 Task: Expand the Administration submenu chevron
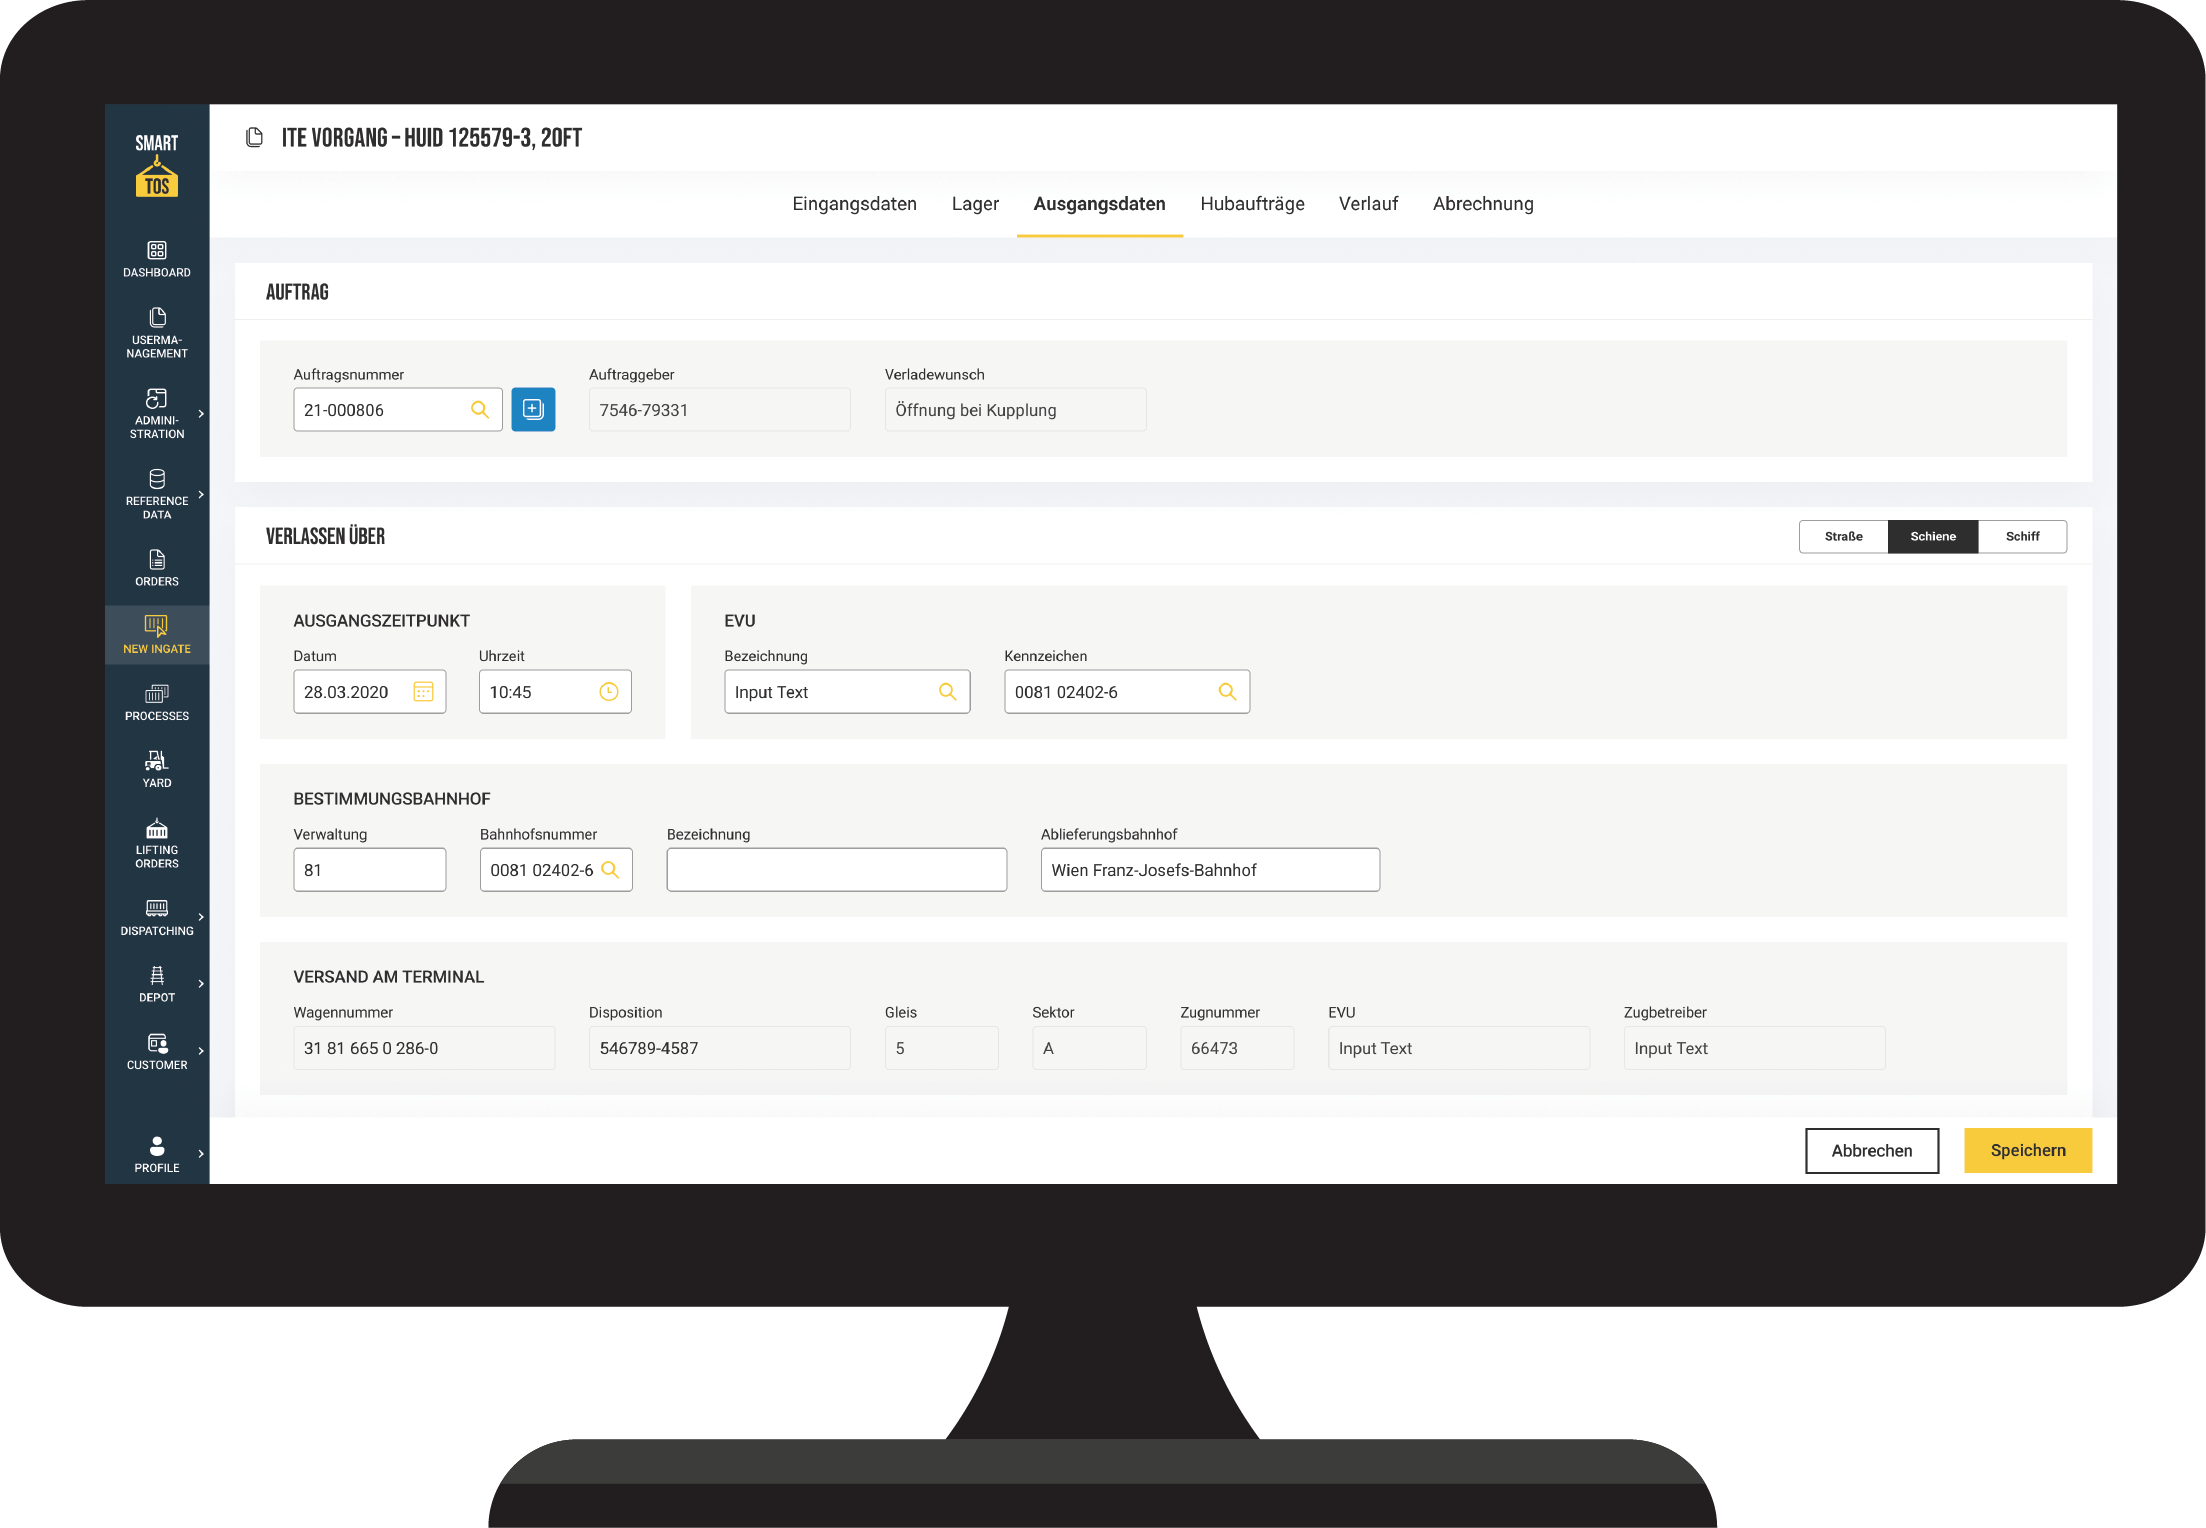[x=201, y=413]
